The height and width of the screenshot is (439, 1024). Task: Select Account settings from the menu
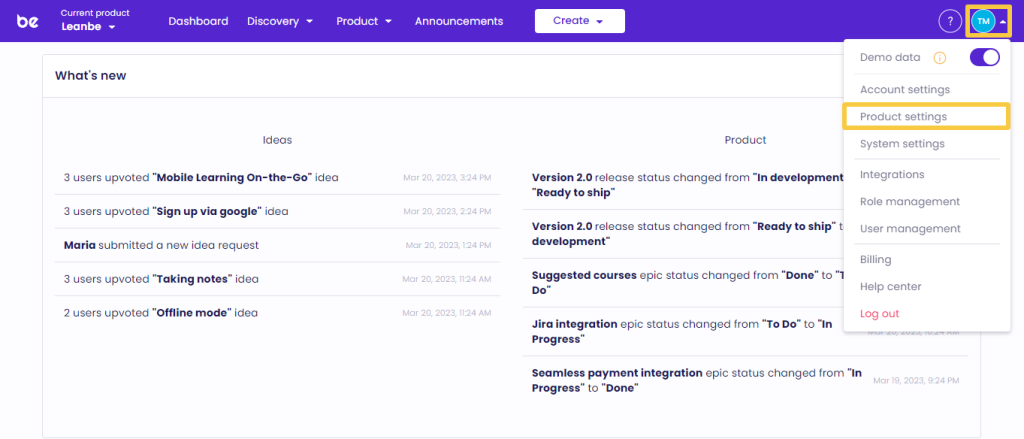(x=904, y=90)
